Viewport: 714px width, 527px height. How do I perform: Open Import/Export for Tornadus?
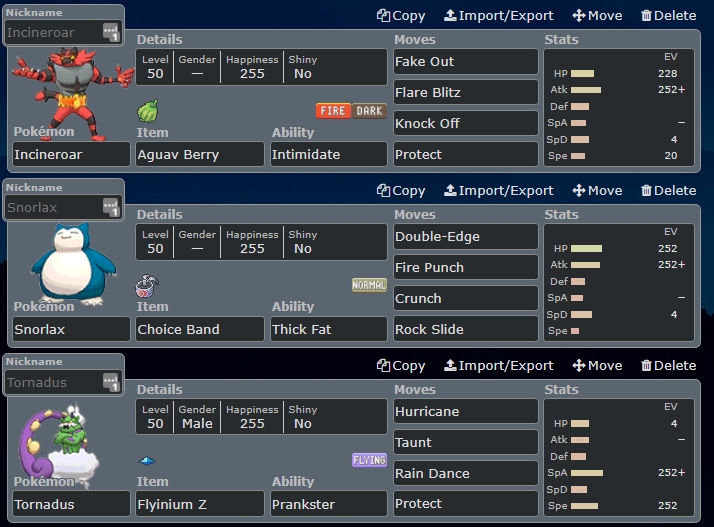[x=498, y=365]
